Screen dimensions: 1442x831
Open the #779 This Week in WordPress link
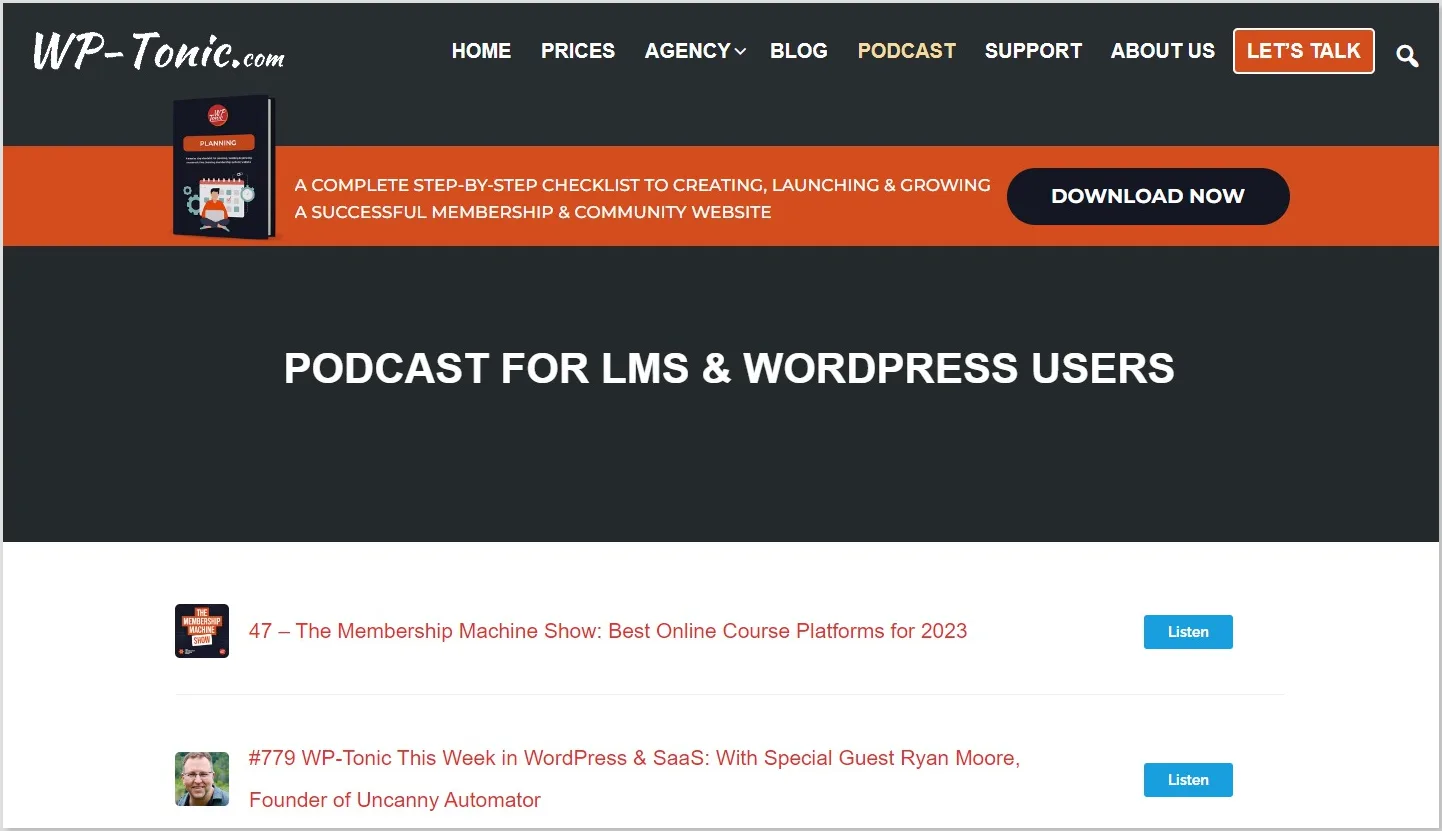pyautogui.click(x=634, y=779)
